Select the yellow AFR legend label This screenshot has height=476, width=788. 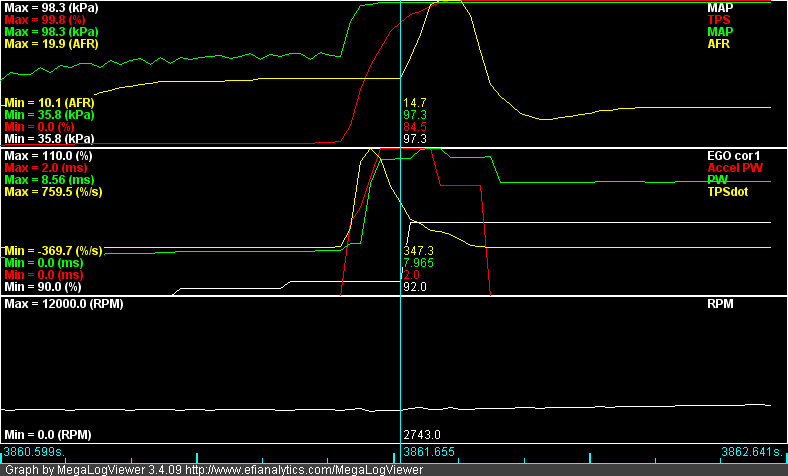(x=719, y=44)
